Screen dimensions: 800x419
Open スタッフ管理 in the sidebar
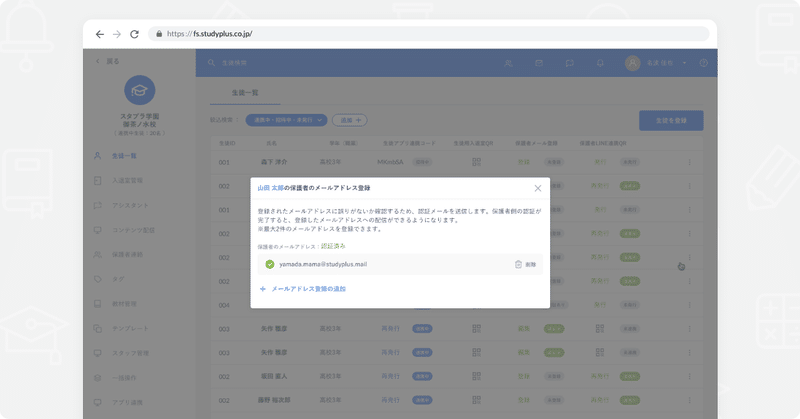(x=130, y=353)
